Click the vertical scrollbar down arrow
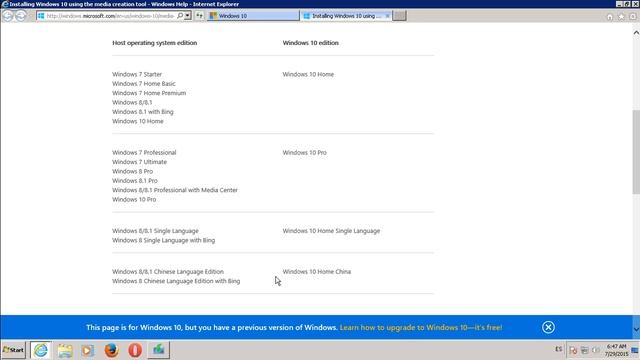The height and width of the screenshot is (360, 640). [x=636, y=329]
